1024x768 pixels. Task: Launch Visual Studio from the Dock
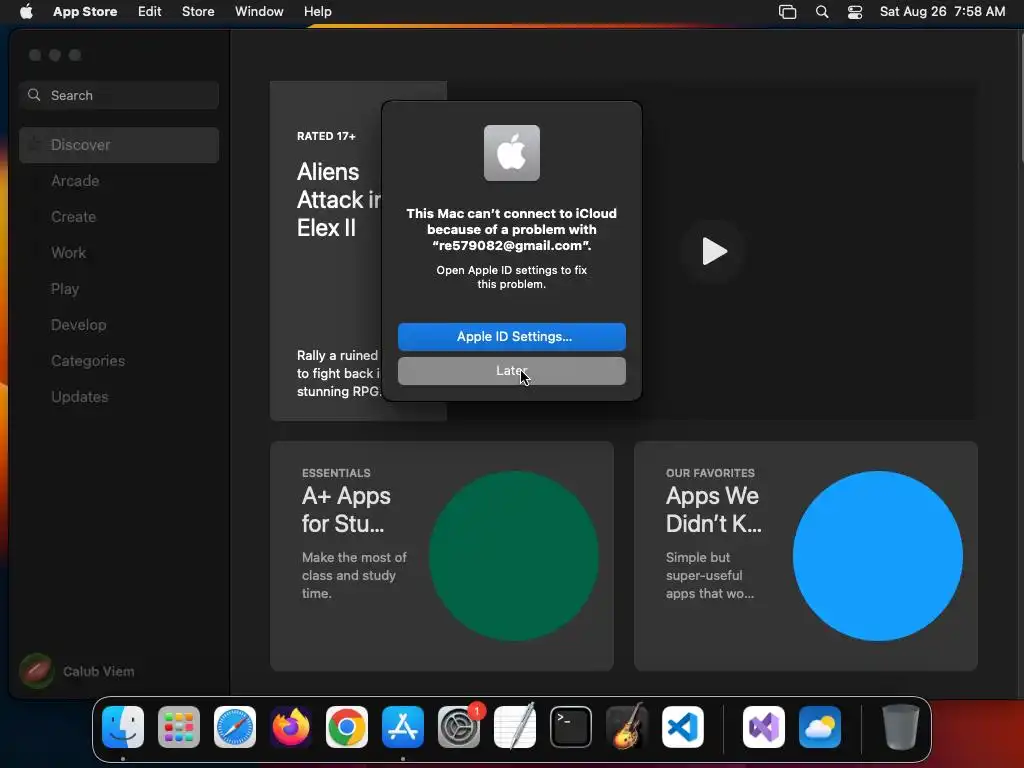point(764,727)
